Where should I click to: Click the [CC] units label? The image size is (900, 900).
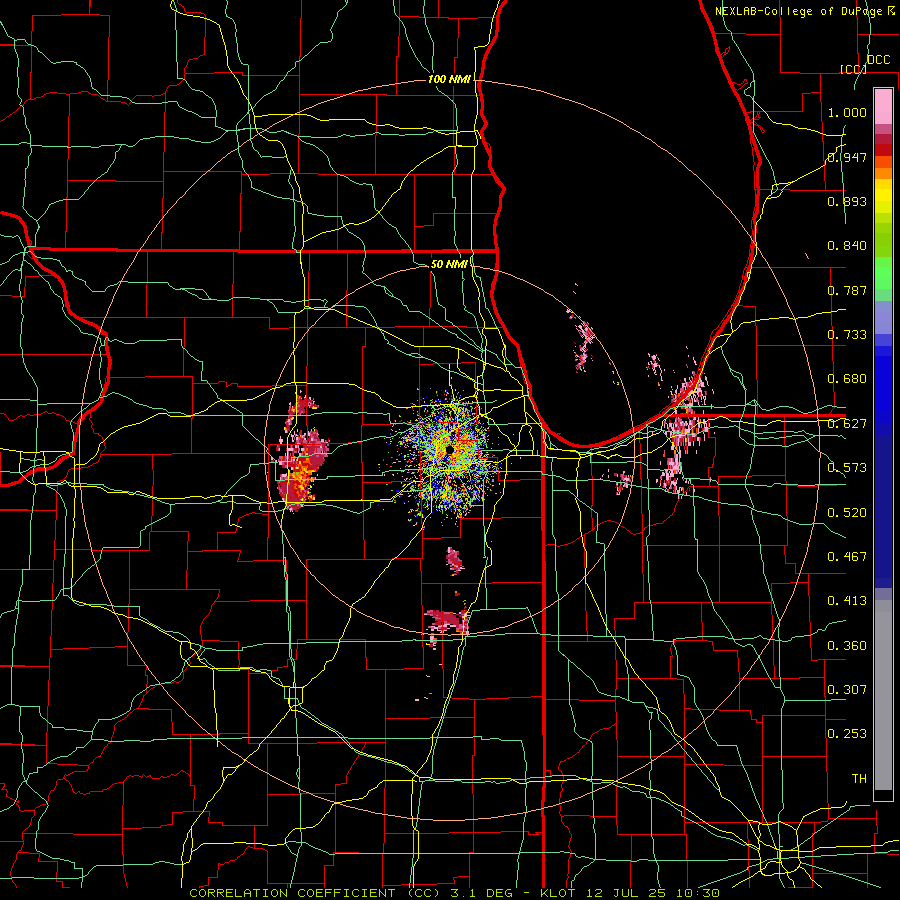tap(853, 69)
